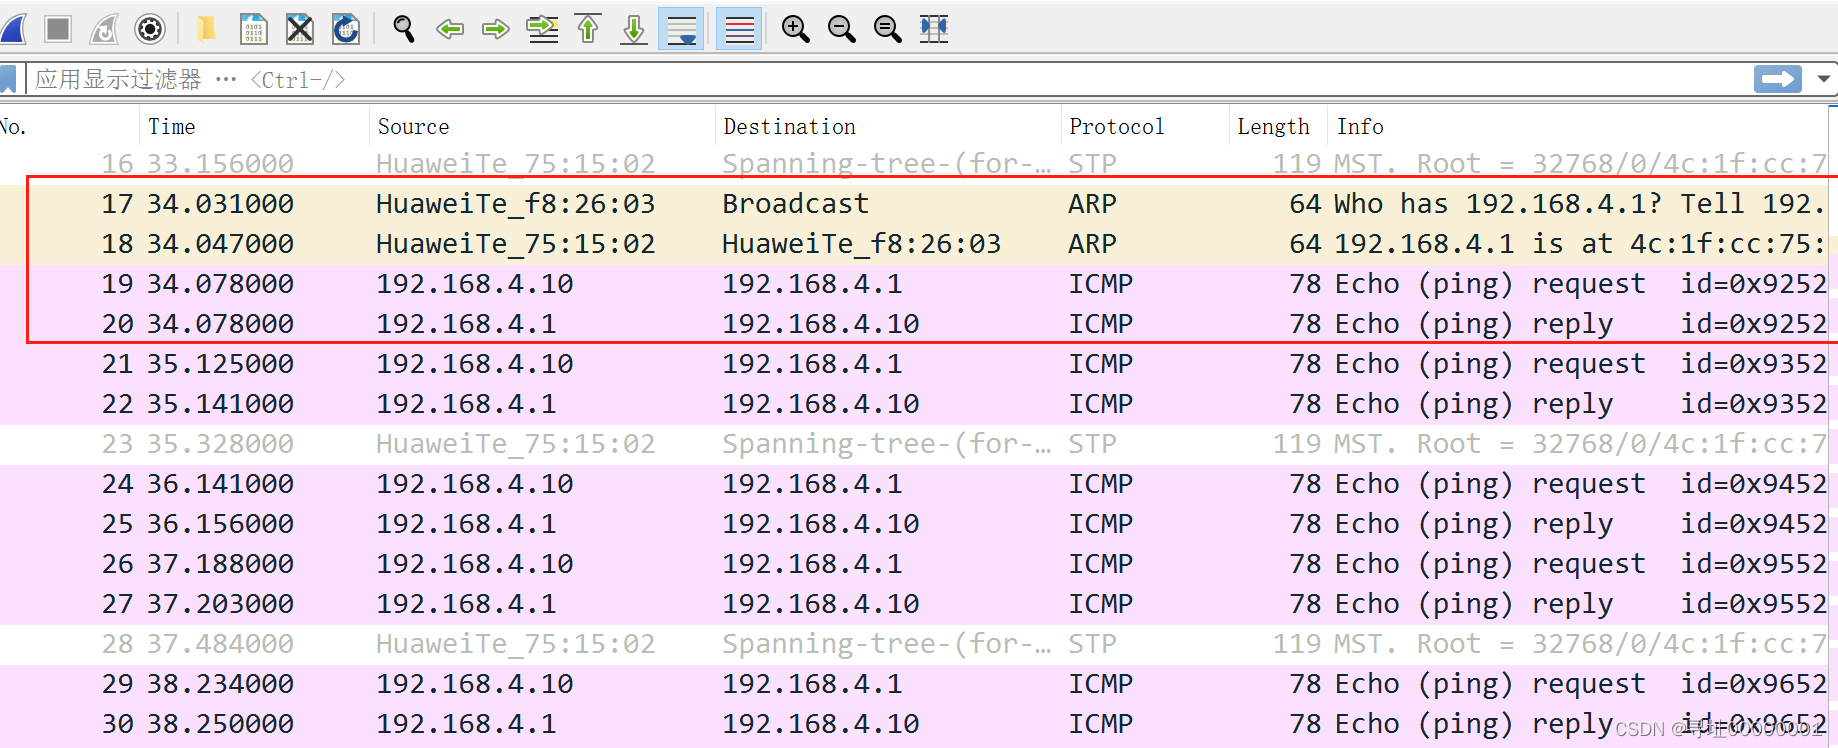
Task: Save the capture file
Action: [x=254, y=29]
